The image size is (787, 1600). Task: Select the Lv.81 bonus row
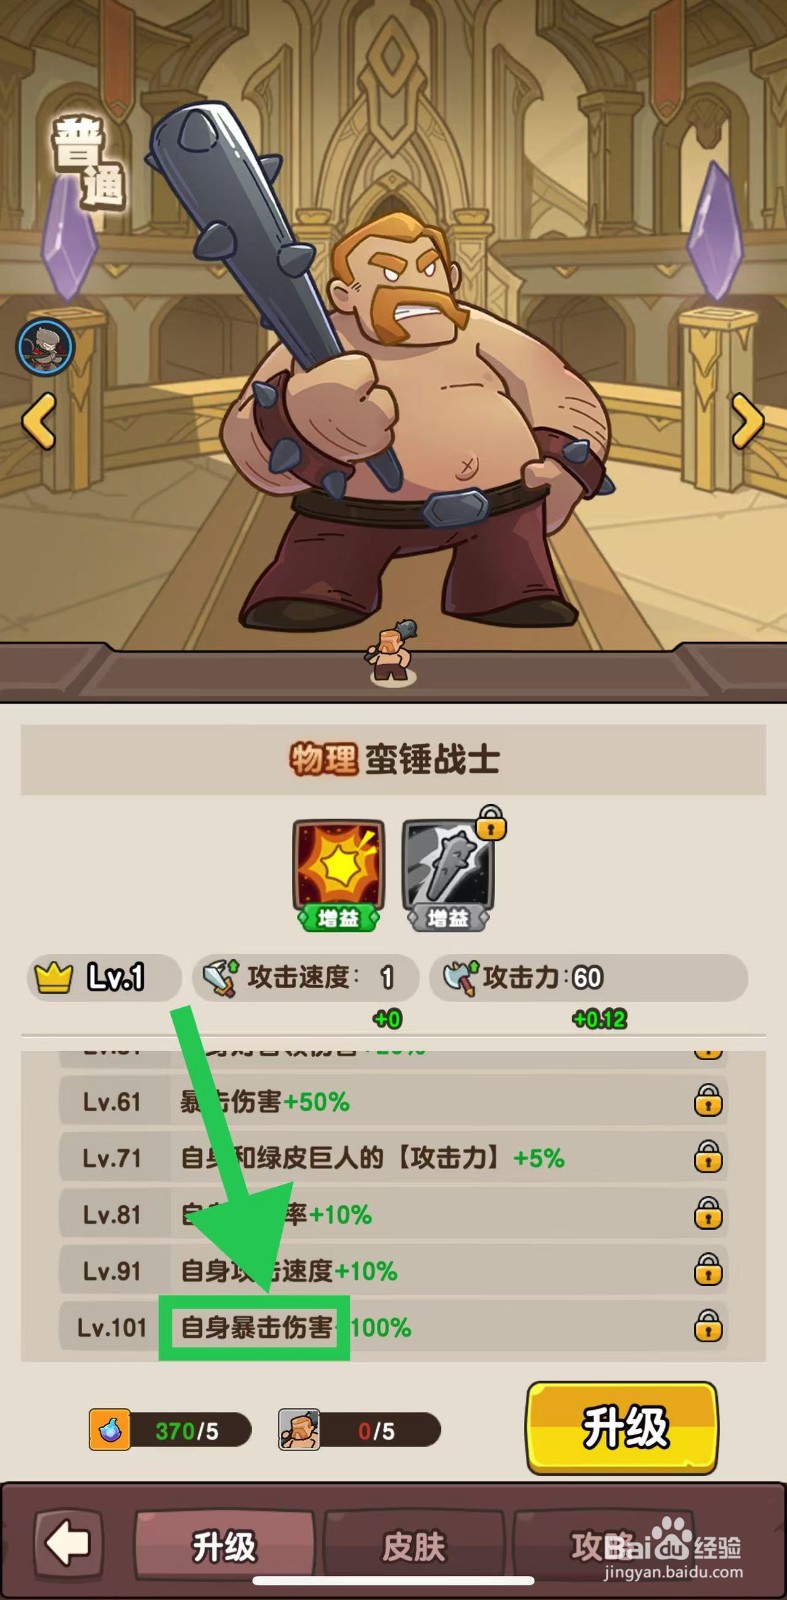pos(393,1214)
